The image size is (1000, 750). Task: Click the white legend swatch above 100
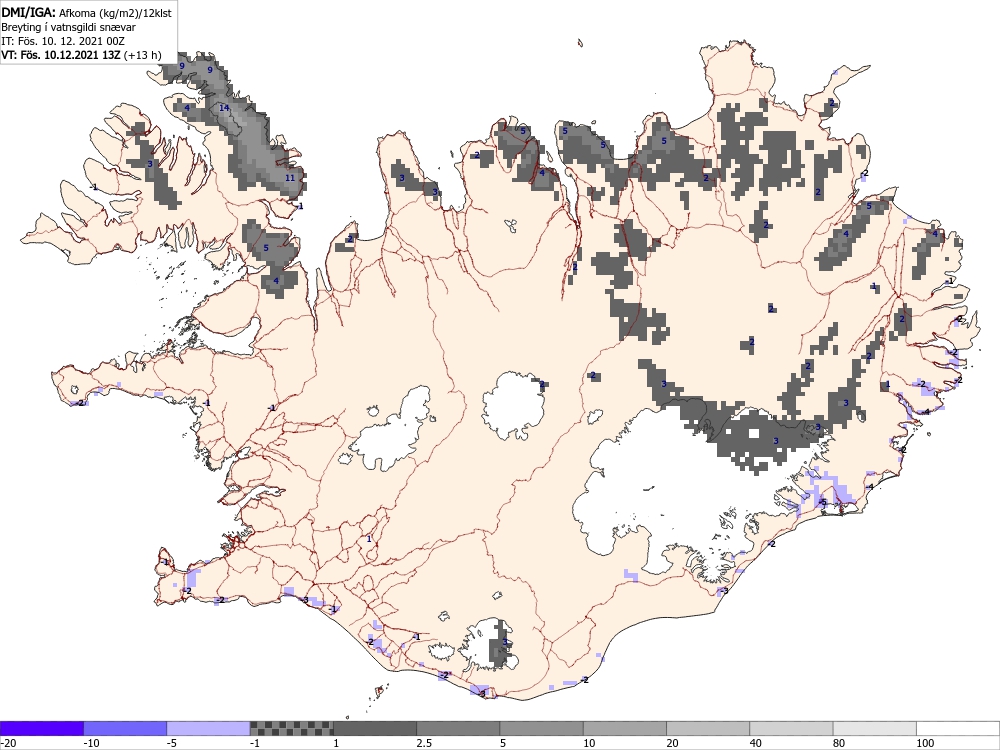[958, 728]
